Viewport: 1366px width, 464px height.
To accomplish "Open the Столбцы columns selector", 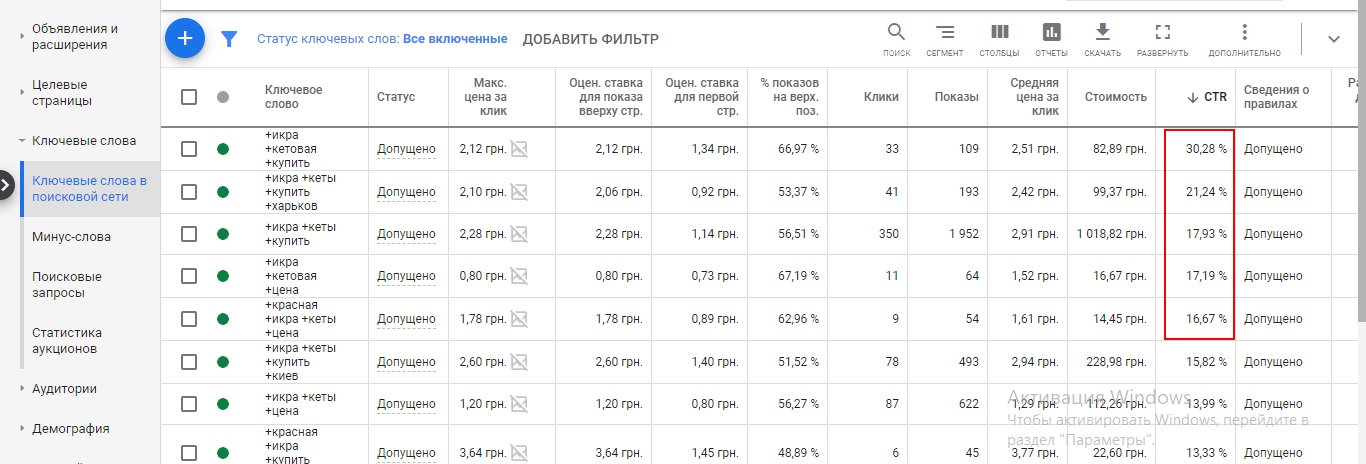I will pos(999,39).
